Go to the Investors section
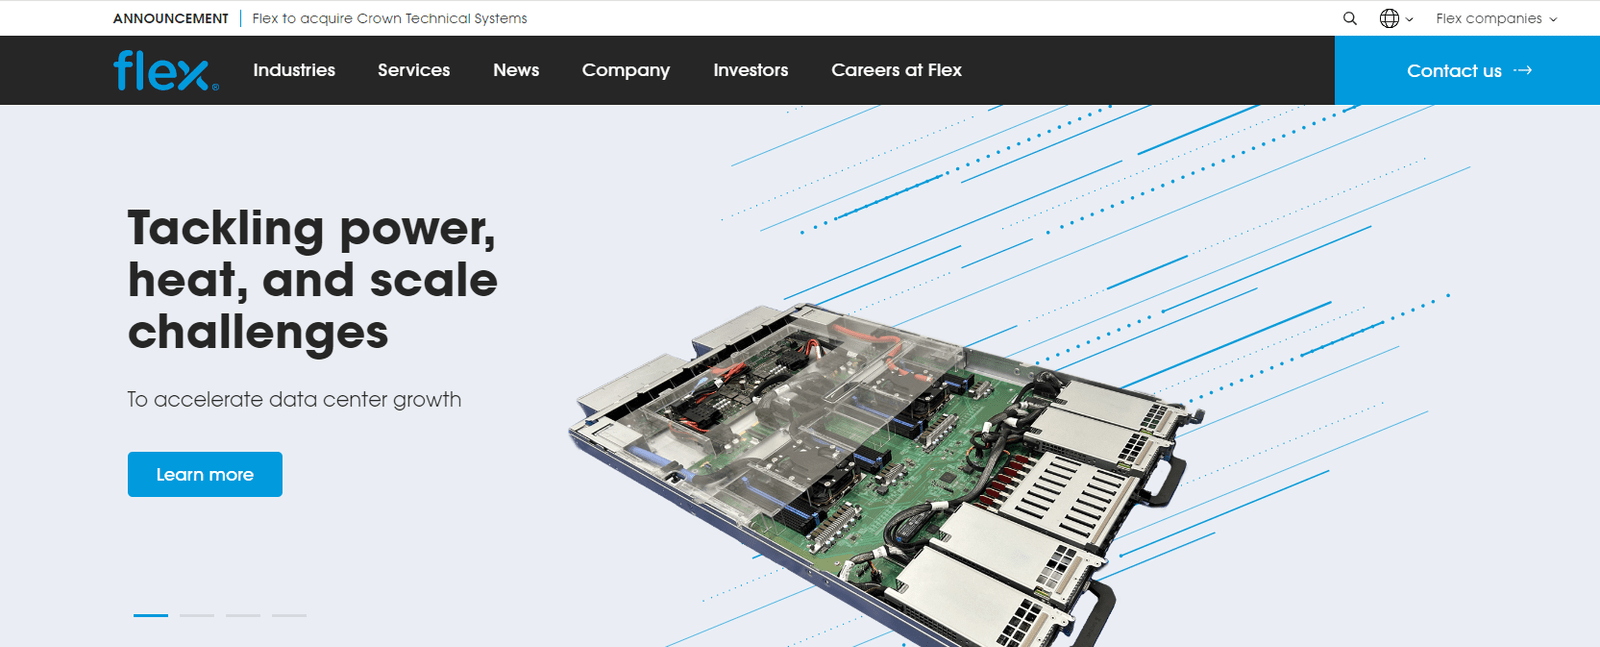Screen dimensions: 1600x647 point(750,70)
